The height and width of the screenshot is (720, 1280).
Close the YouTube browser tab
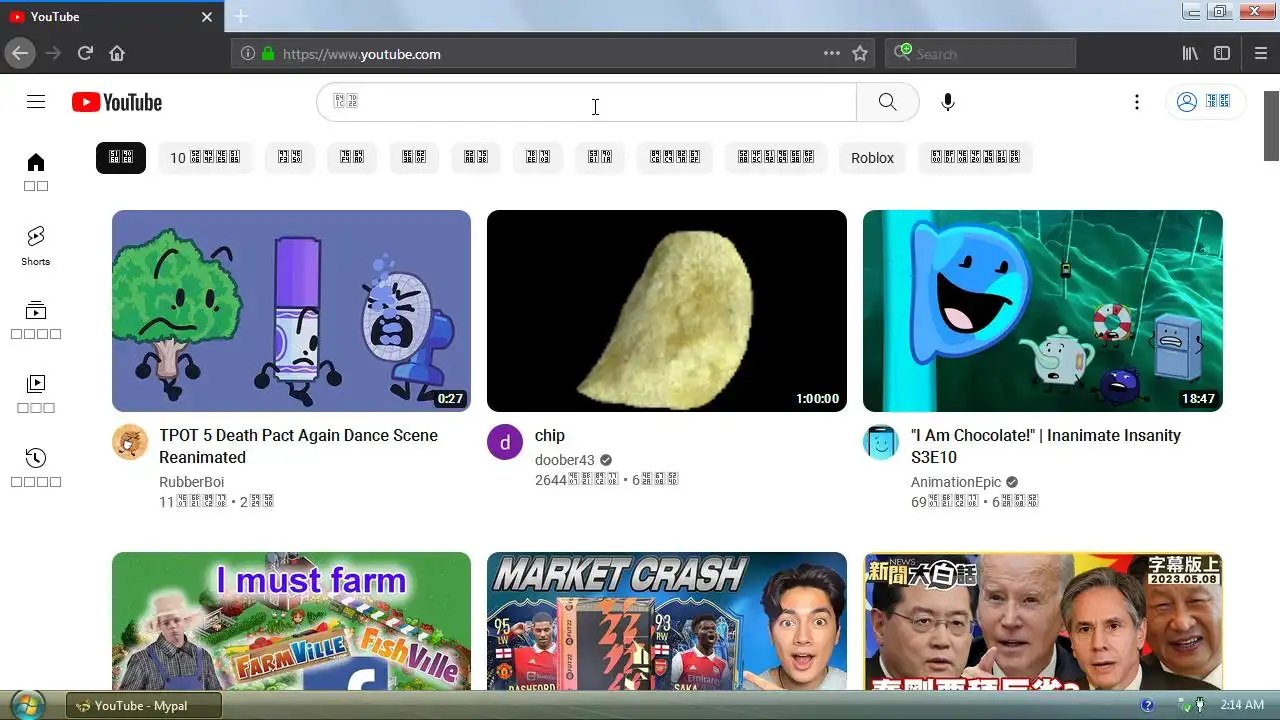point(207,17)
